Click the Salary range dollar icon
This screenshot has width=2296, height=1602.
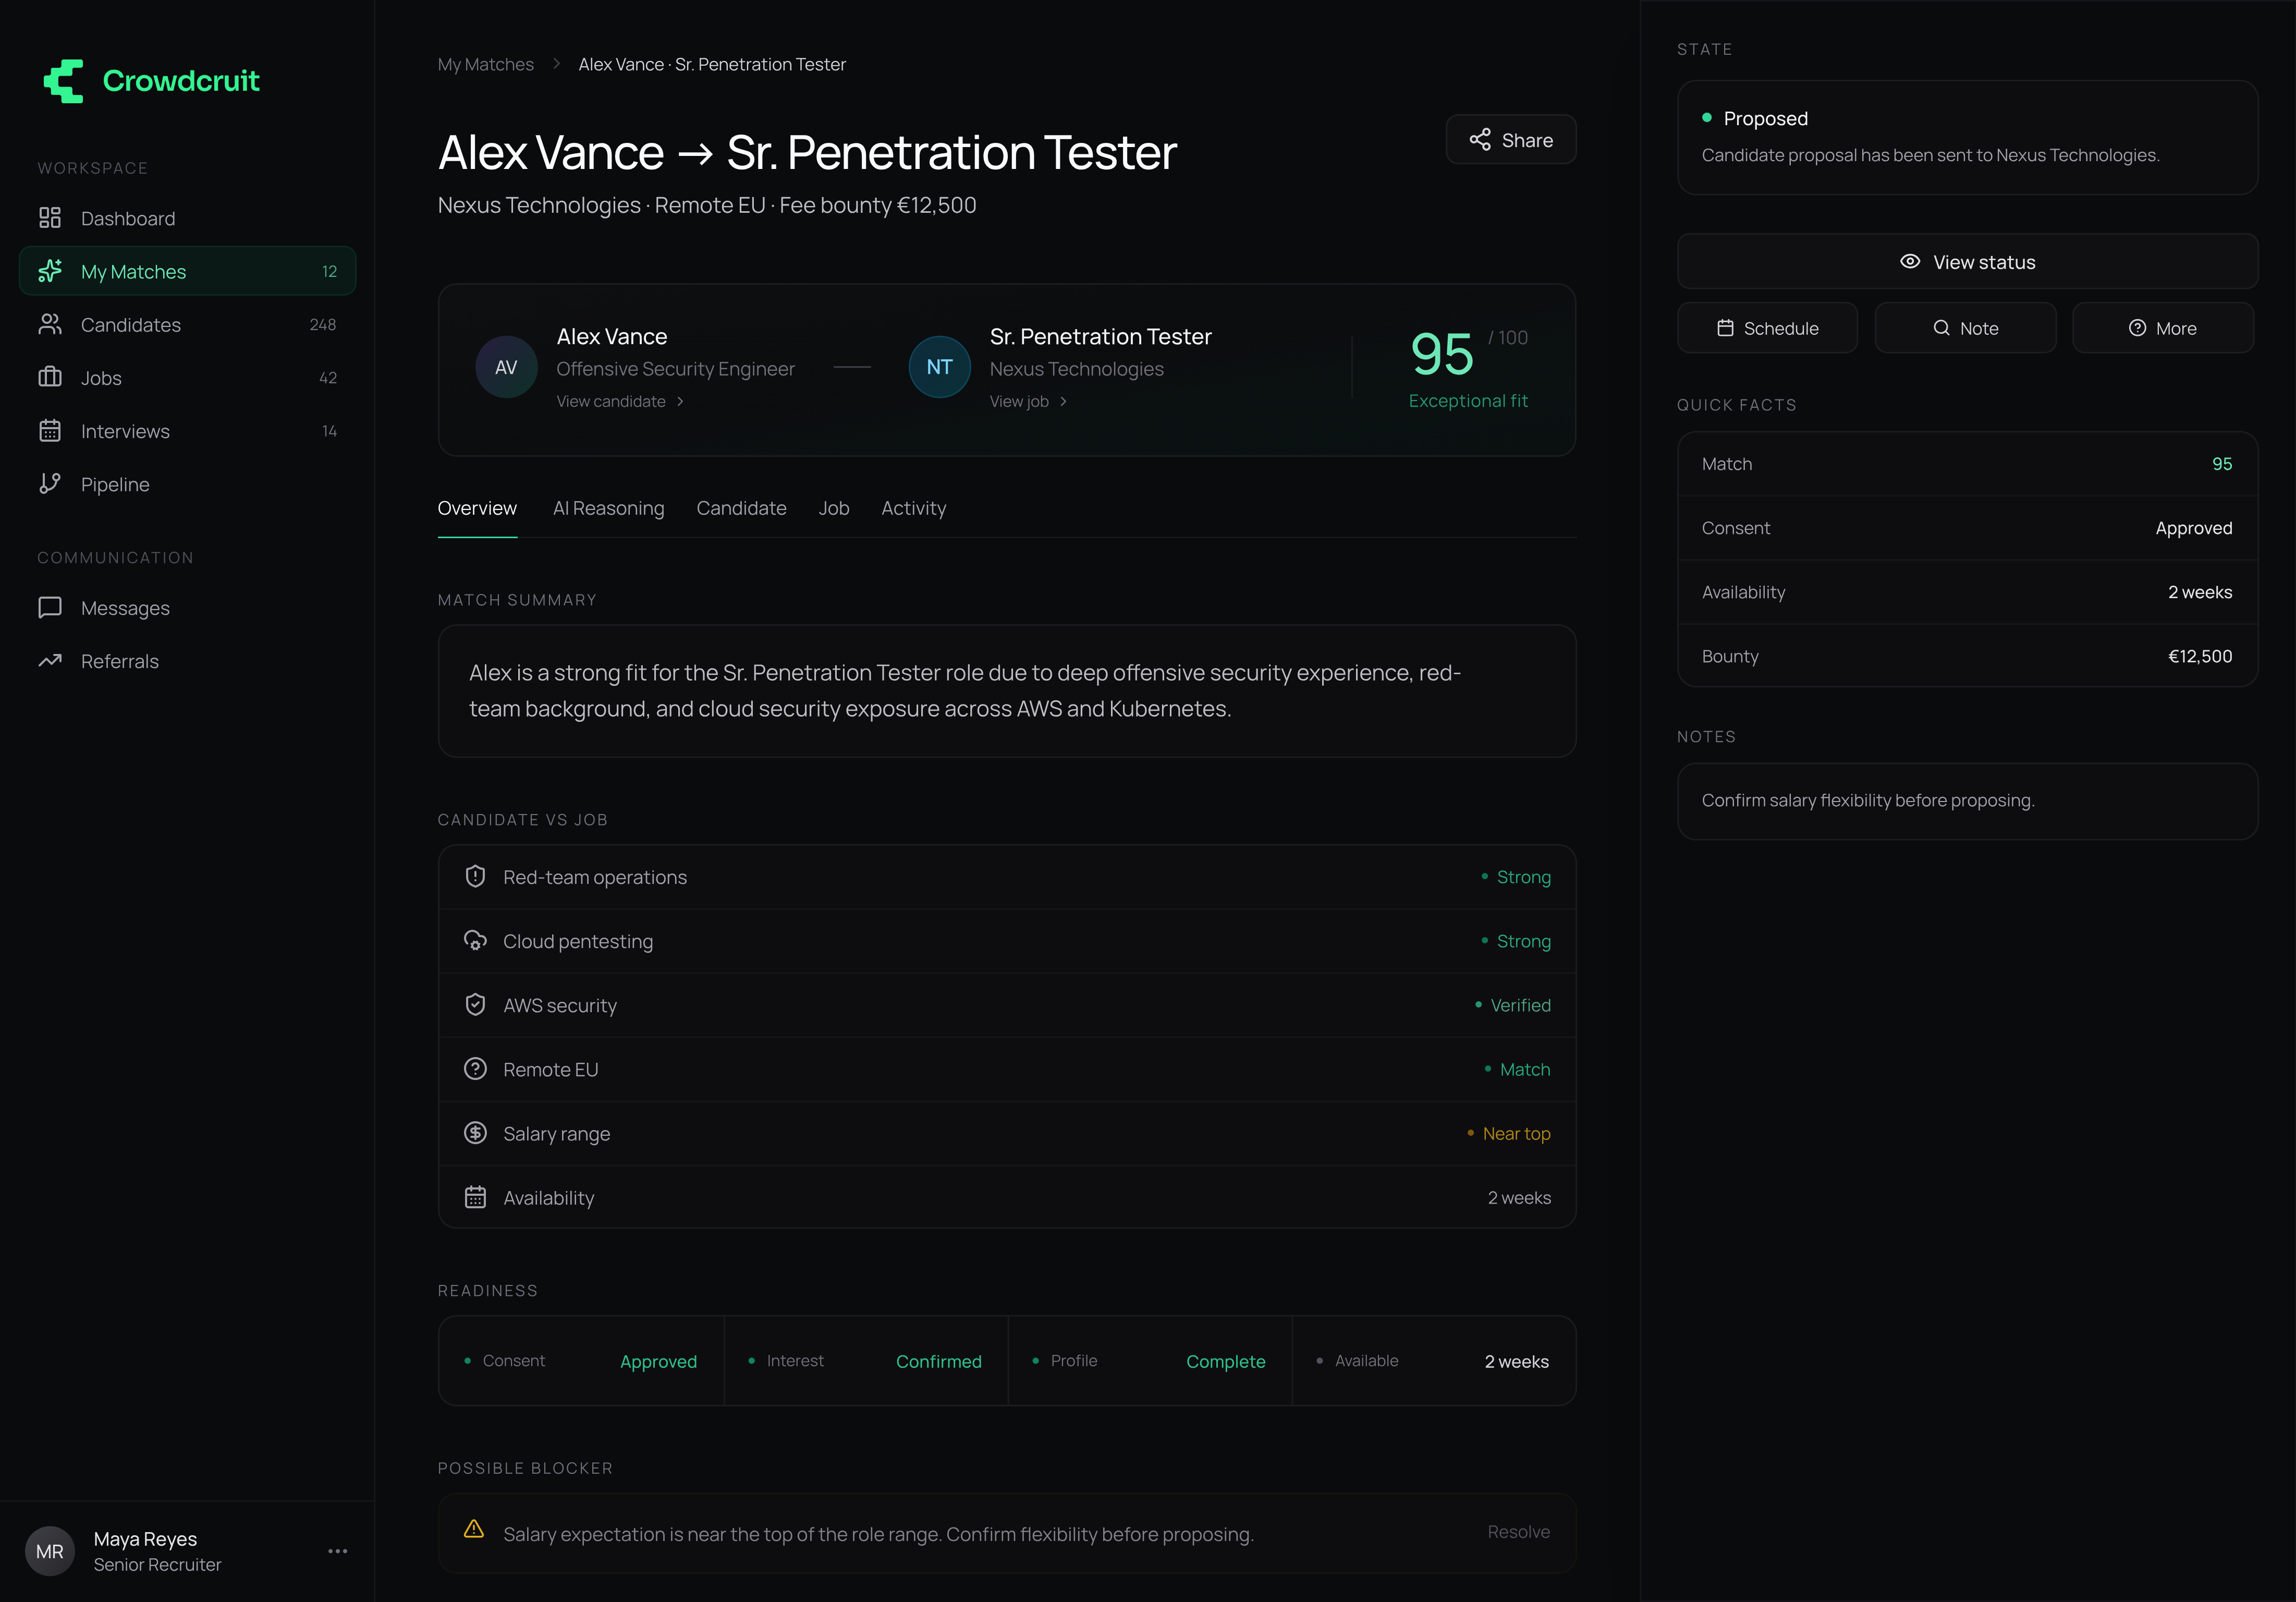475,1132
